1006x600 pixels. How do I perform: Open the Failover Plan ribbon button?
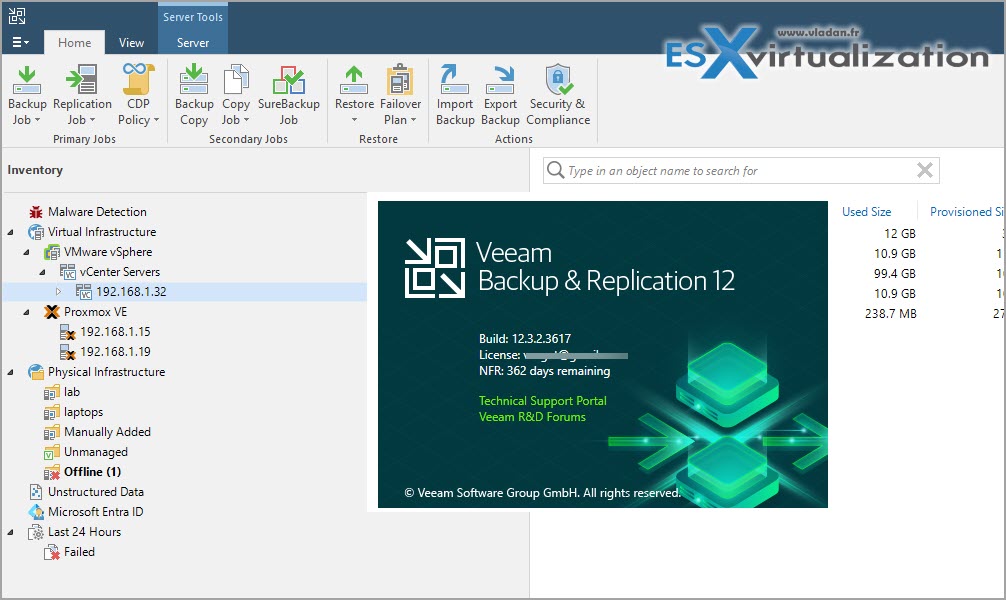400,95
